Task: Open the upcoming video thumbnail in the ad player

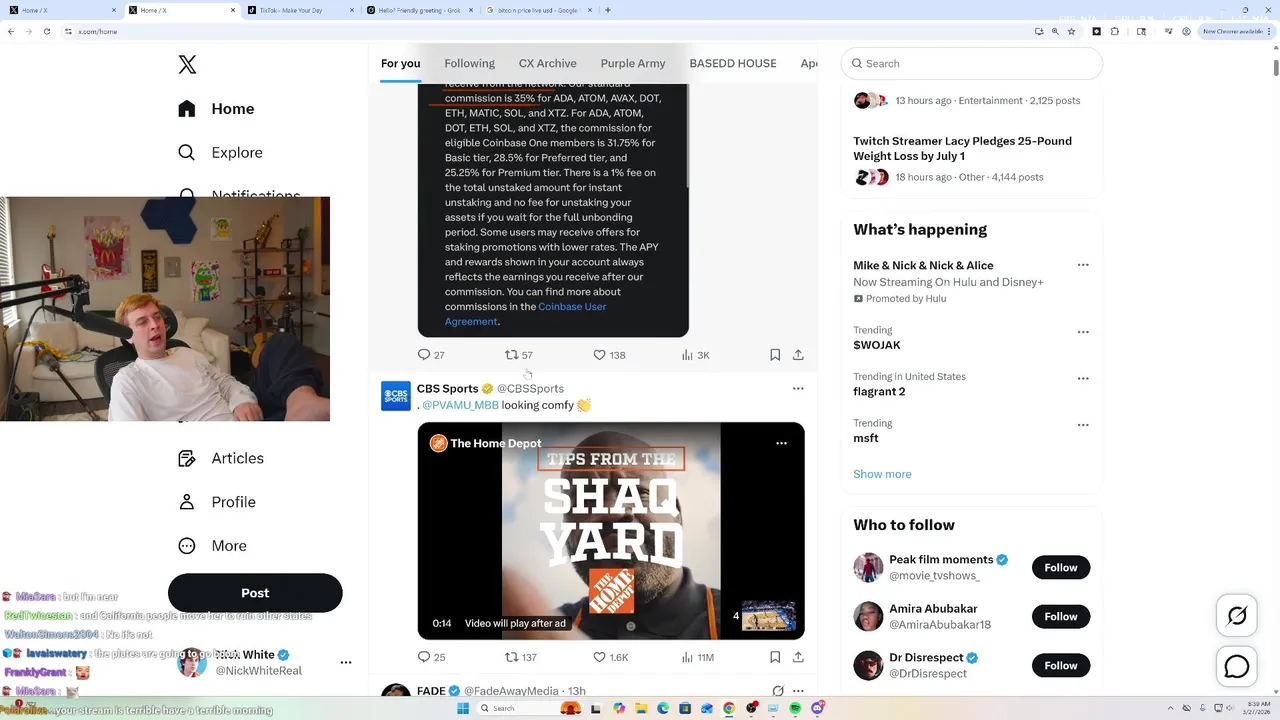Action: (x=768, y=616)
